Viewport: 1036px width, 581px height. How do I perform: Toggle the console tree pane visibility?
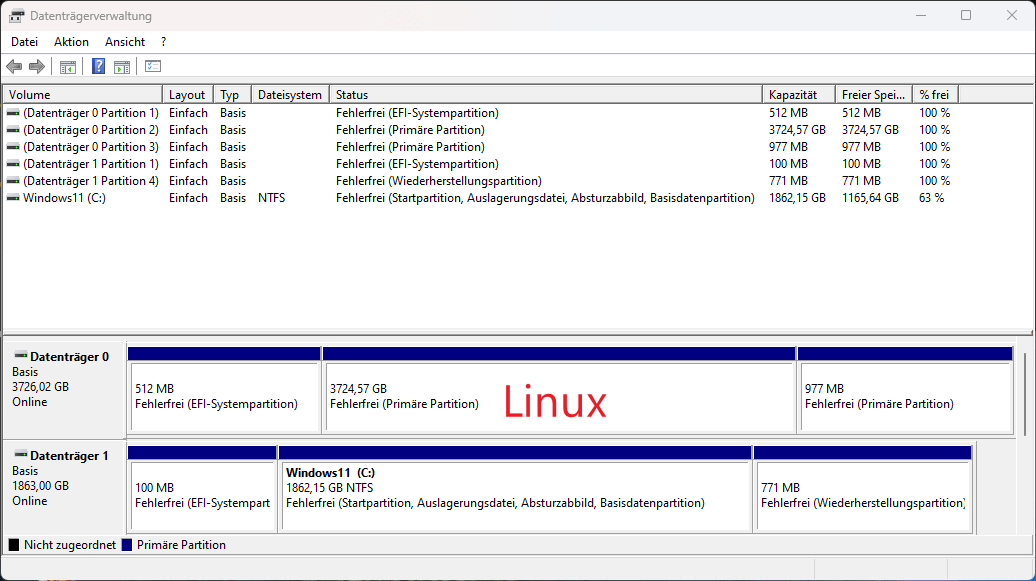67,66
